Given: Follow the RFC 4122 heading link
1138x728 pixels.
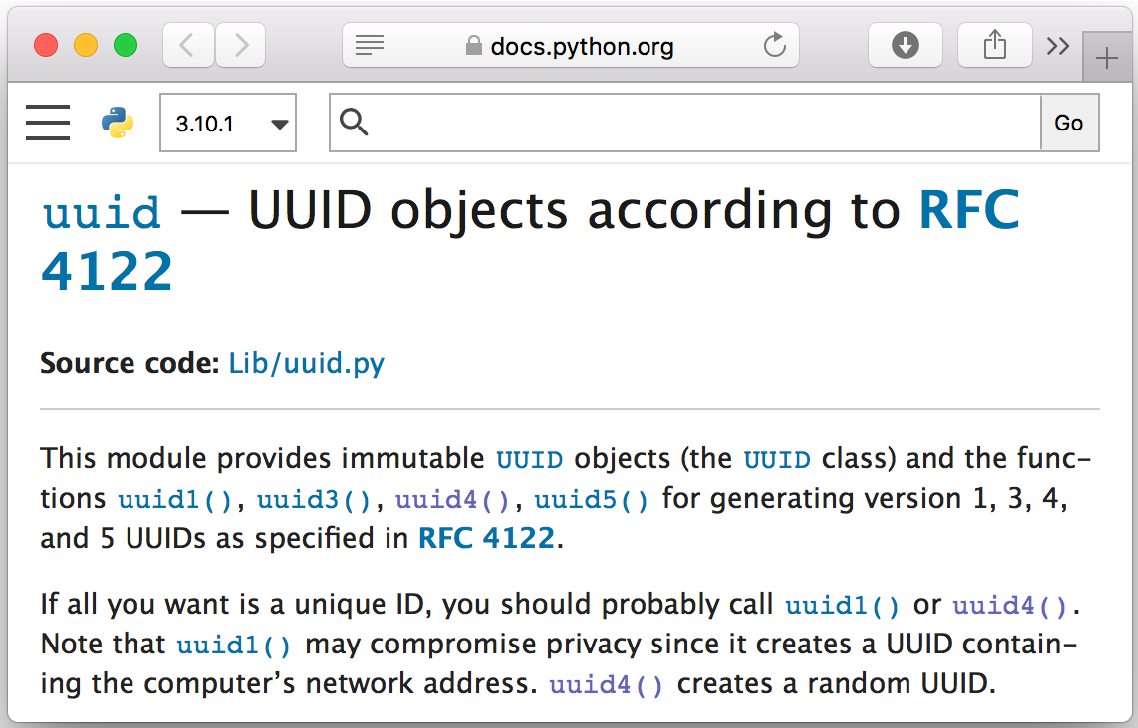Looking at the screenshot, I should coord(968,210).
